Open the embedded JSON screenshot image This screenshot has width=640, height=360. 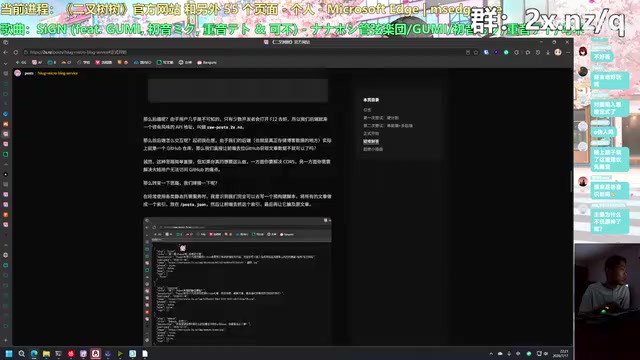[x=237, y=281]
